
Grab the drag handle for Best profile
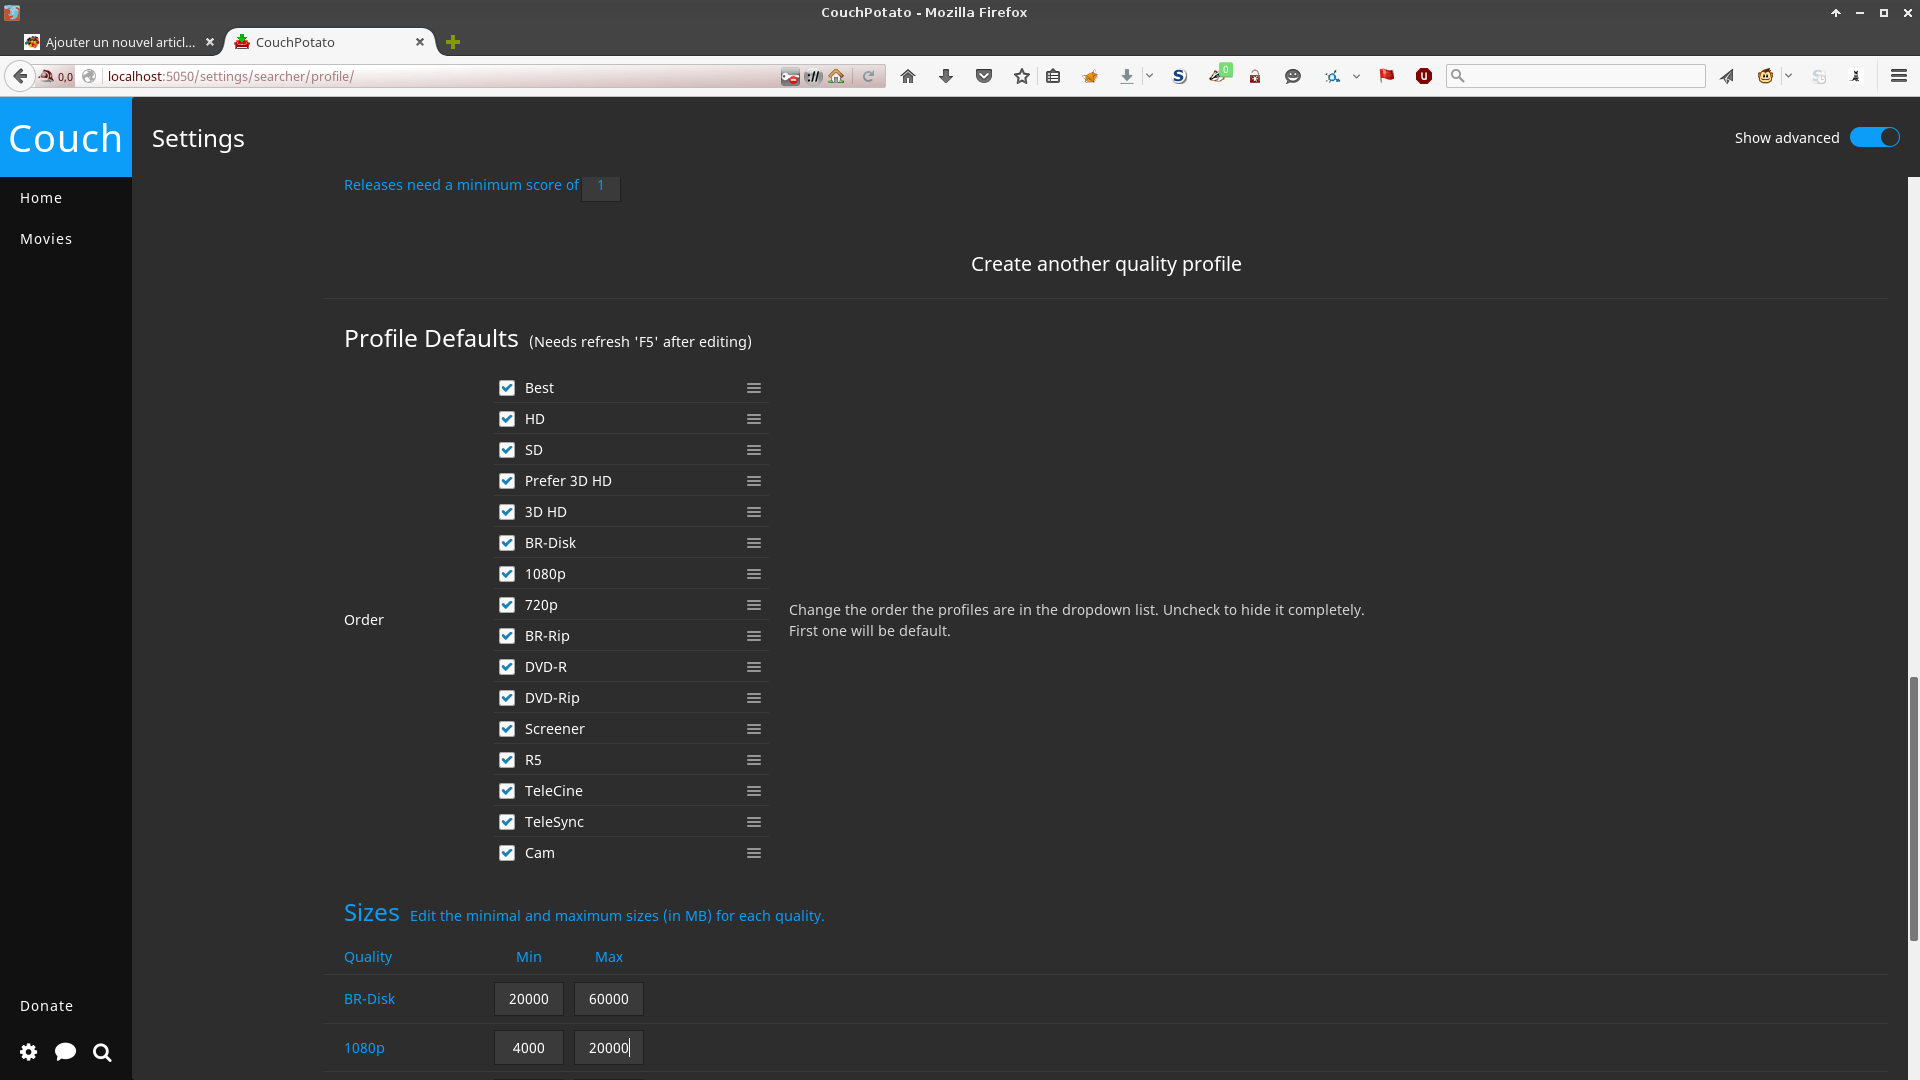(x=754, y=388)
